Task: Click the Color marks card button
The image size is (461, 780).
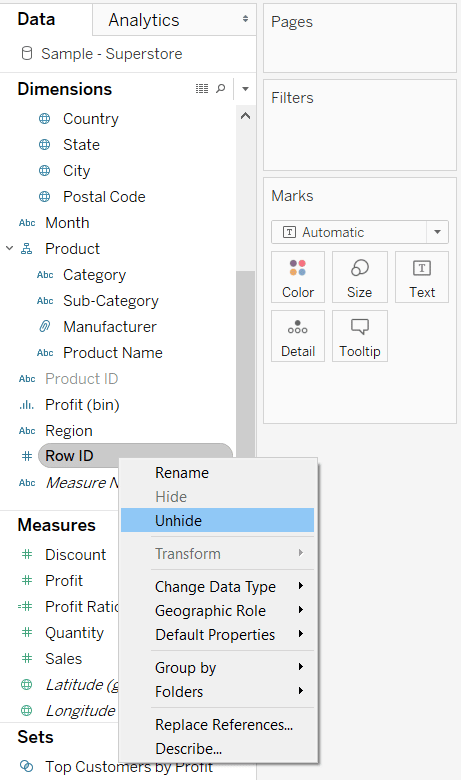Action: [298, 277]
